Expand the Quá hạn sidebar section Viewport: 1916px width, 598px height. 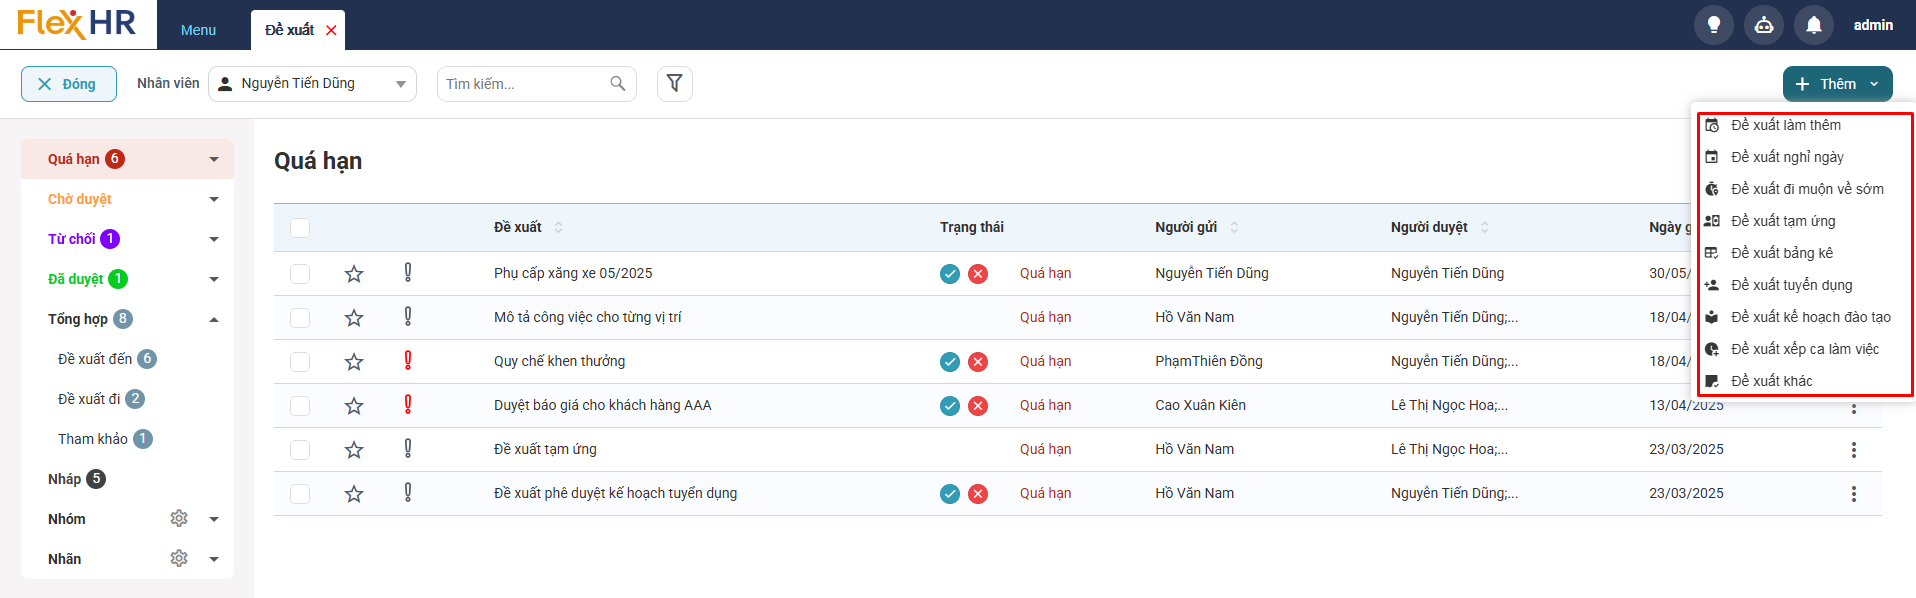pyautogui.click(x=214, y=159)
